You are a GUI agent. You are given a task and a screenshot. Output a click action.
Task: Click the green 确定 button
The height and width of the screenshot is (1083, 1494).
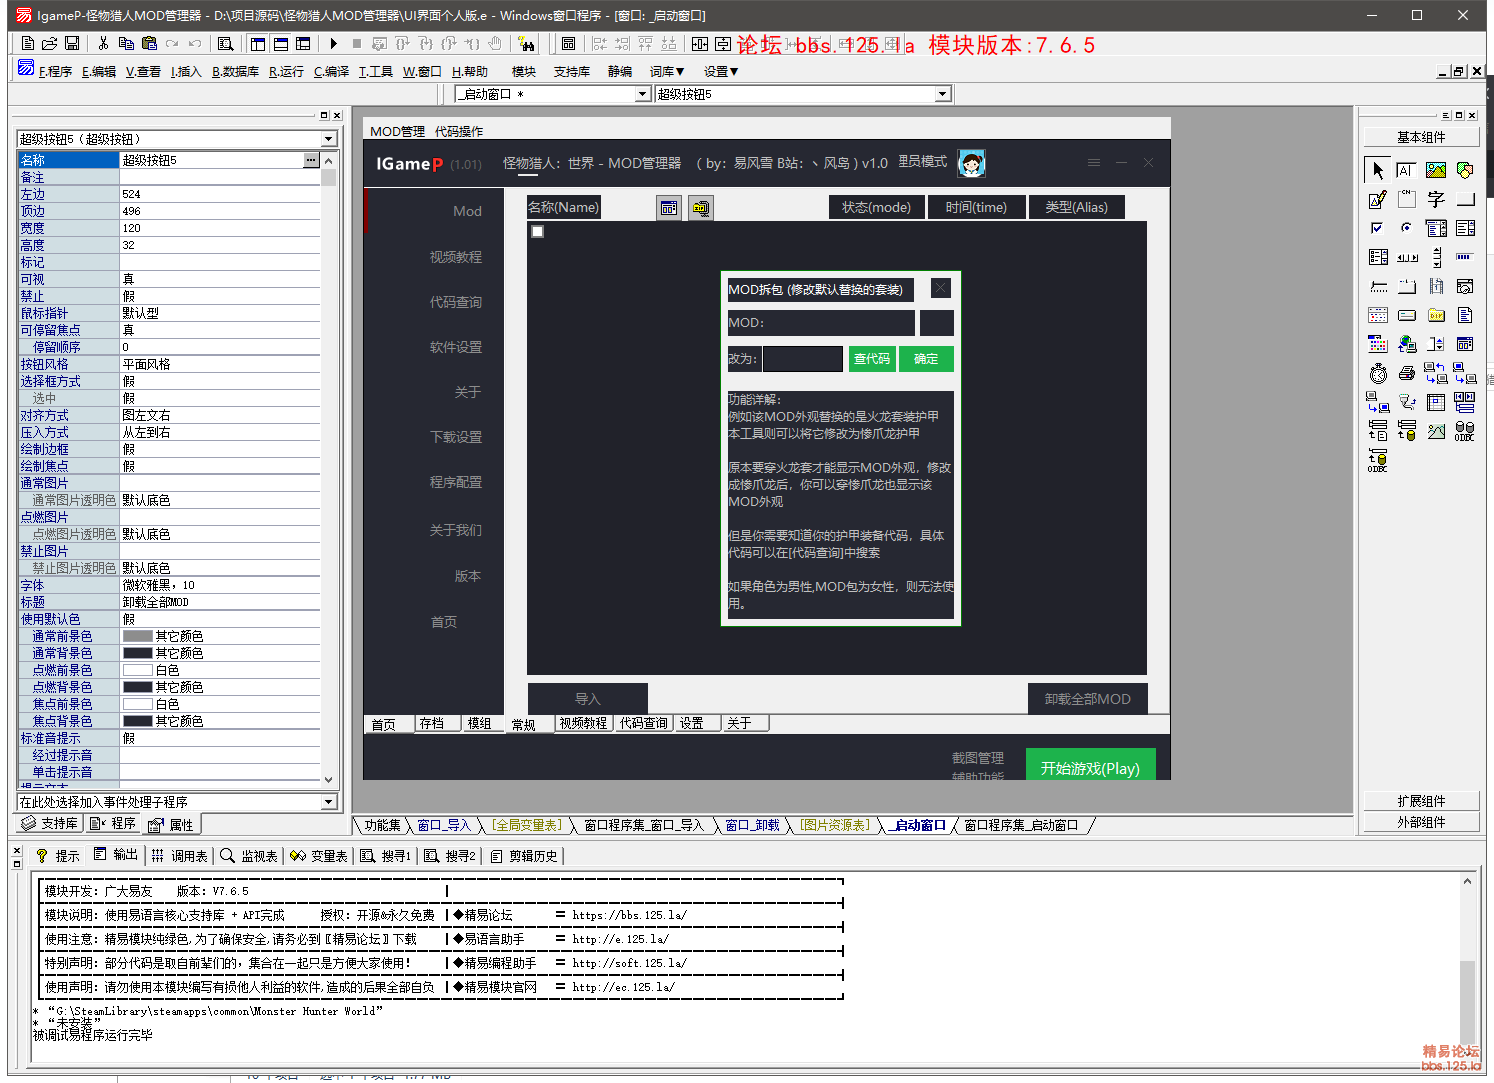coord(926,358)
